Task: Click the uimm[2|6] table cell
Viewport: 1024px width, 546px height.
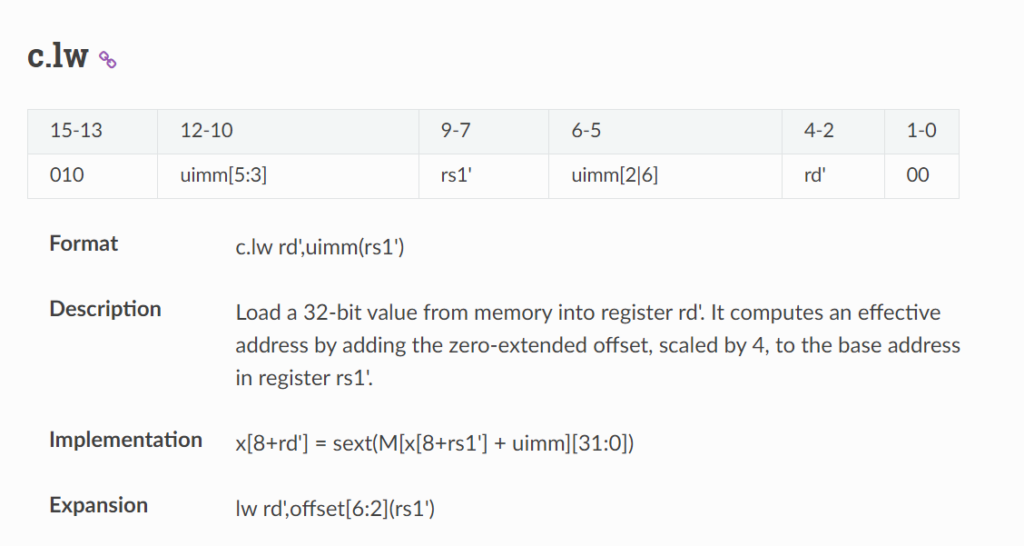Action: pyautogui.click(x=665, y=176)
